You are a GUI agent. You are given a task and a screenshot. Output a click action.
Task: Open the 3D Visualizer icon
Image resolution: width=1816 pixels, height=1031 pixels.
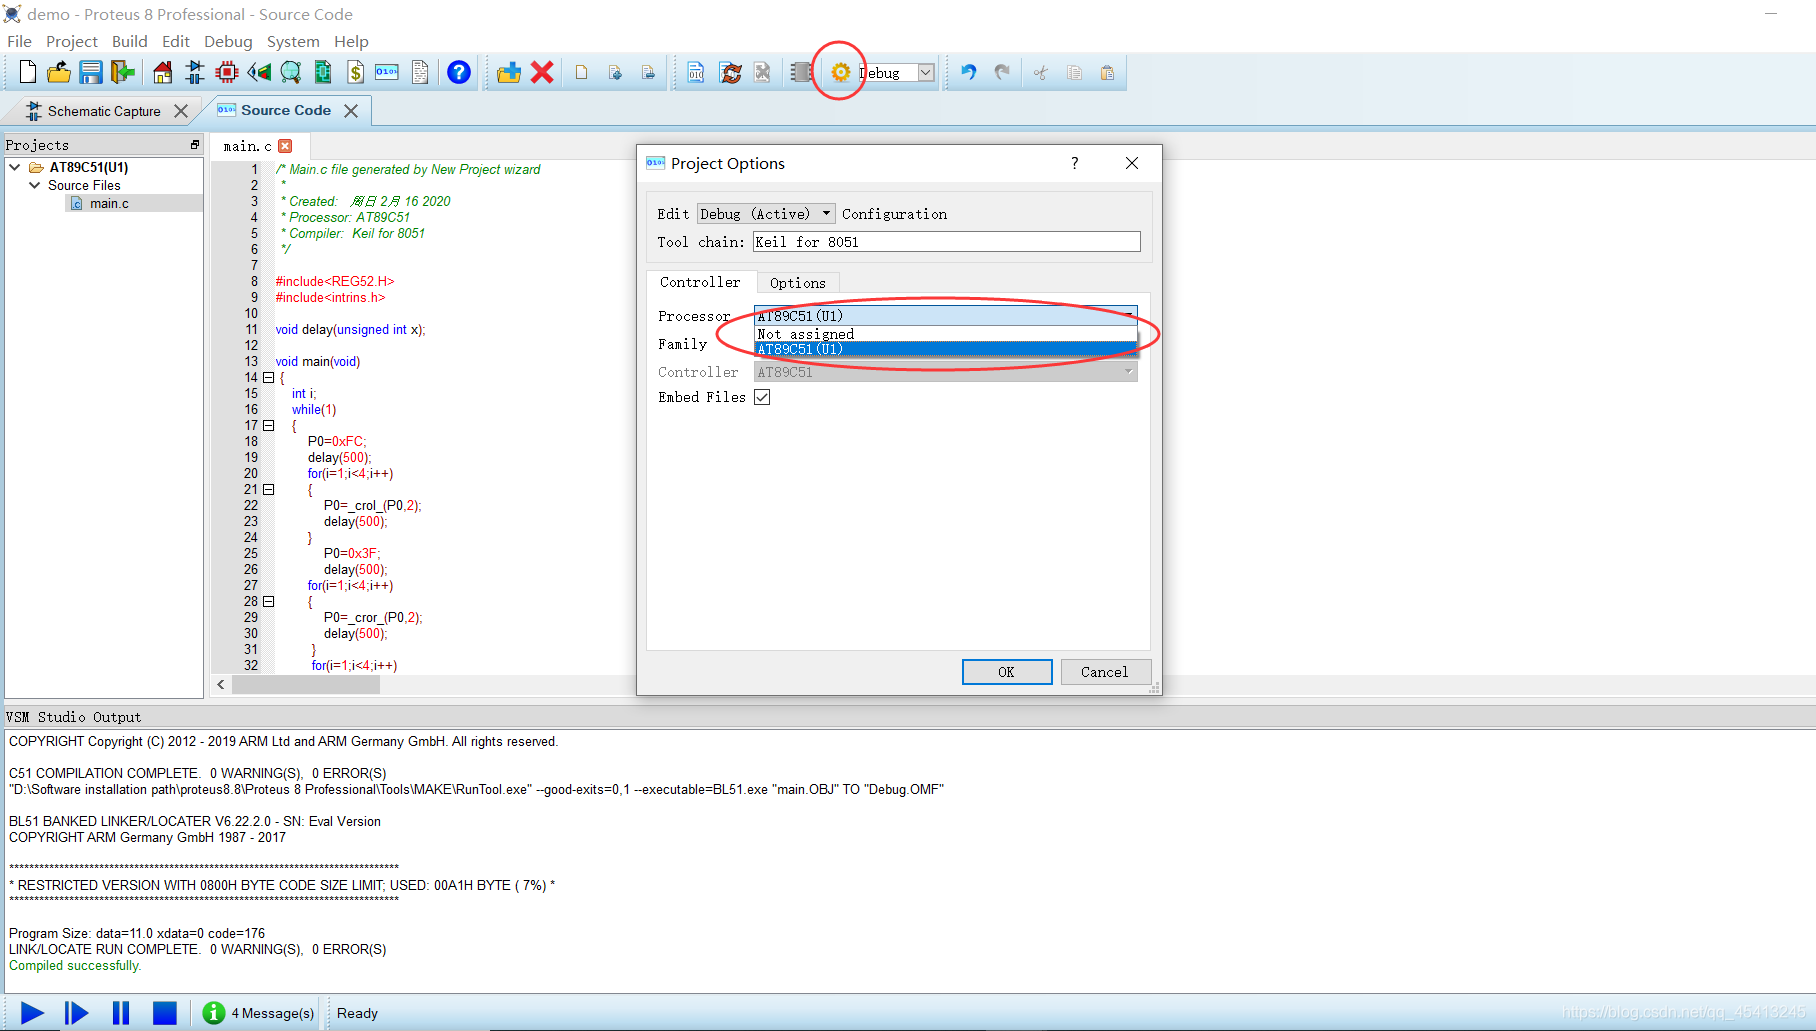pyautogui.click(x=259, y=72)
